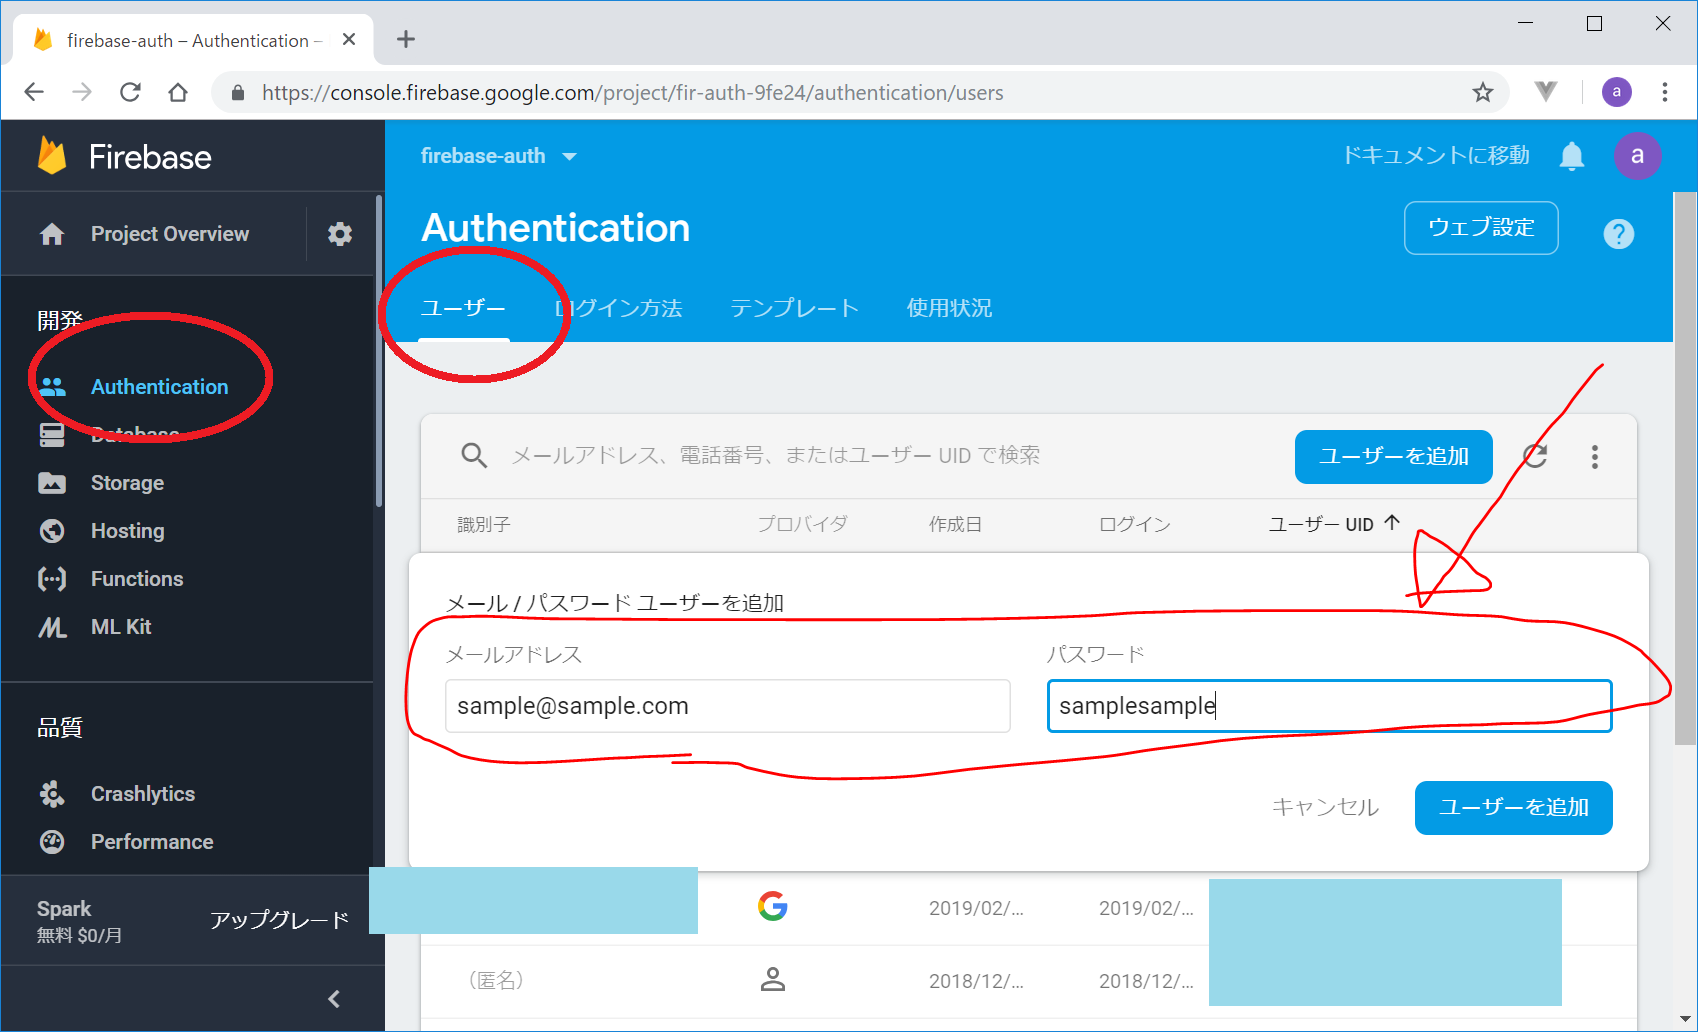1698x1032 pixels.
Task: Open Crashlytics section
Action: (143, 794)
